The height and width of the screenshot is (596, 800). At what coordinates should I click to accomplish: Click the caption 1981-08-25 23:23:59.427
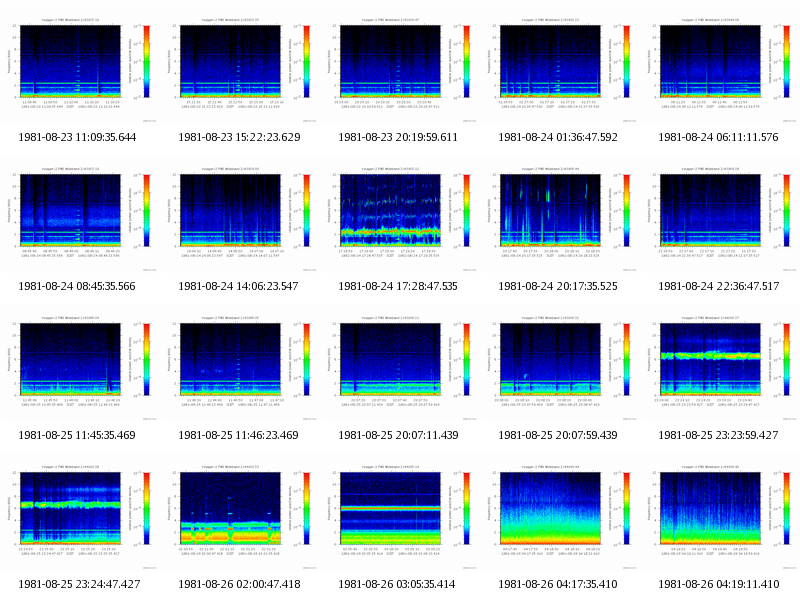(718, 435)
